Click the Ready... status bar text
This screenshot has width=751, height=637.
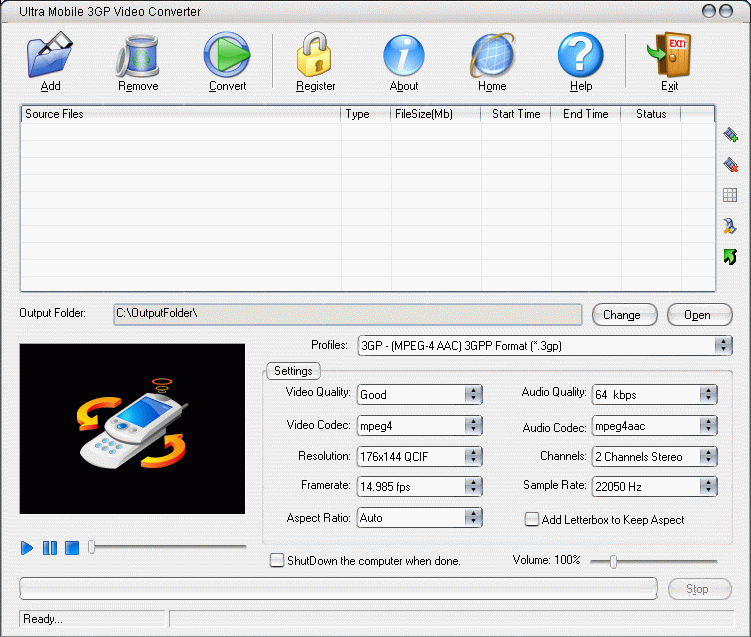pyautogui.click(x=43, y=619)
